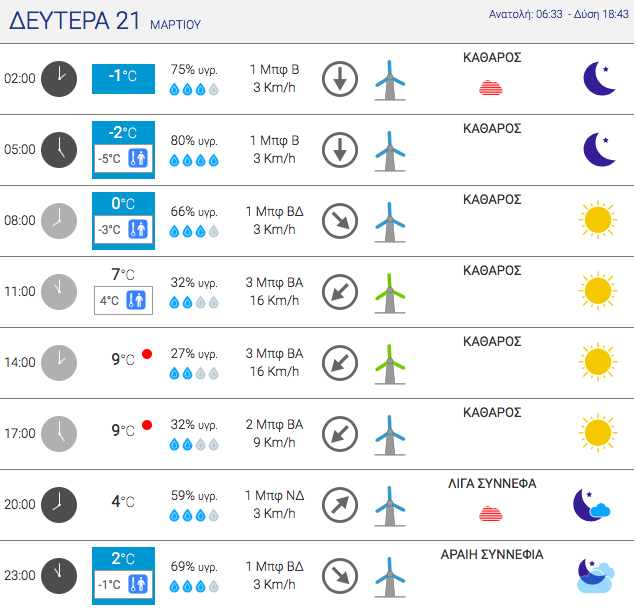The image size is (637, 608).
Task: Click the 2°C temperature box at 23:00
Action: coord(124,576)
